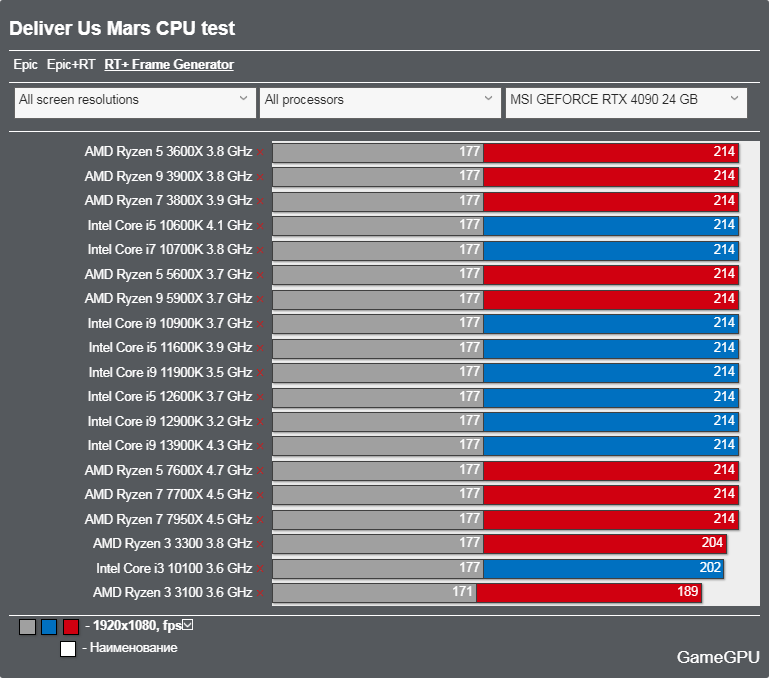
Task: Remove Intel Core i9 12900K with red X
Action: [260, 421]
